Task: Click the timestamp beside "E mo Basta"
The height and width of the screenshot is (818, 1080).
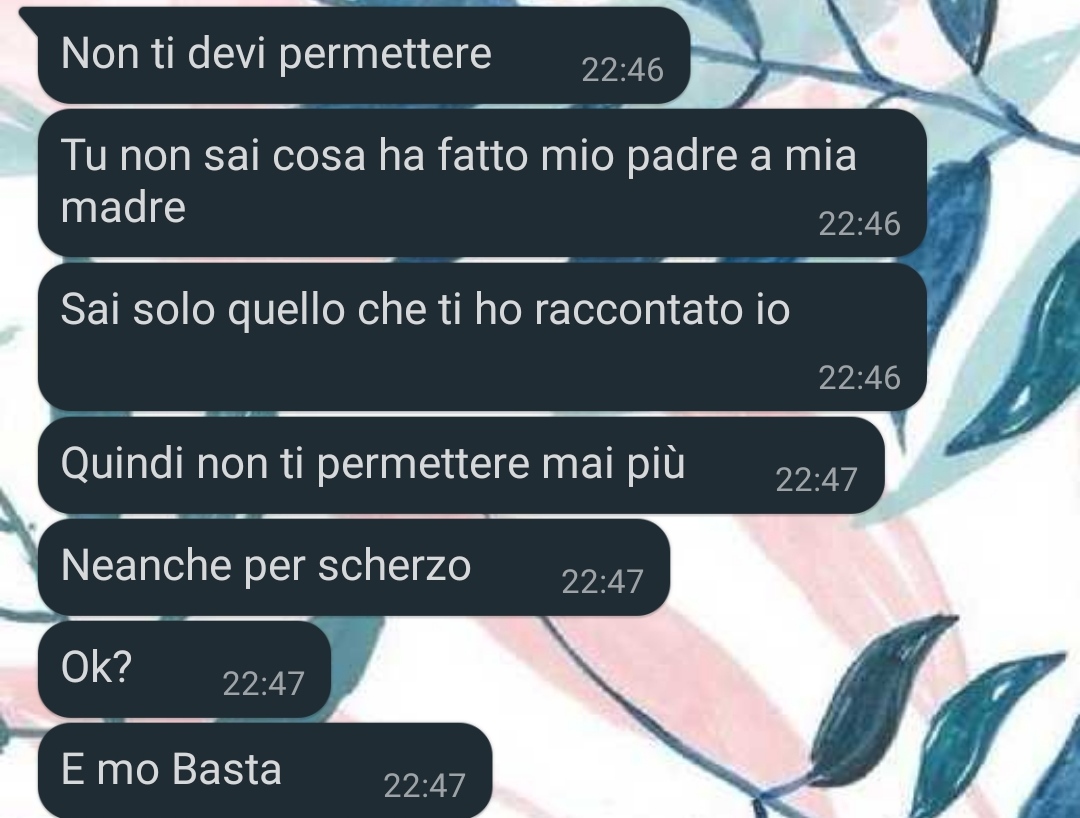Action: pyautogui.click(x=424, y=786)
